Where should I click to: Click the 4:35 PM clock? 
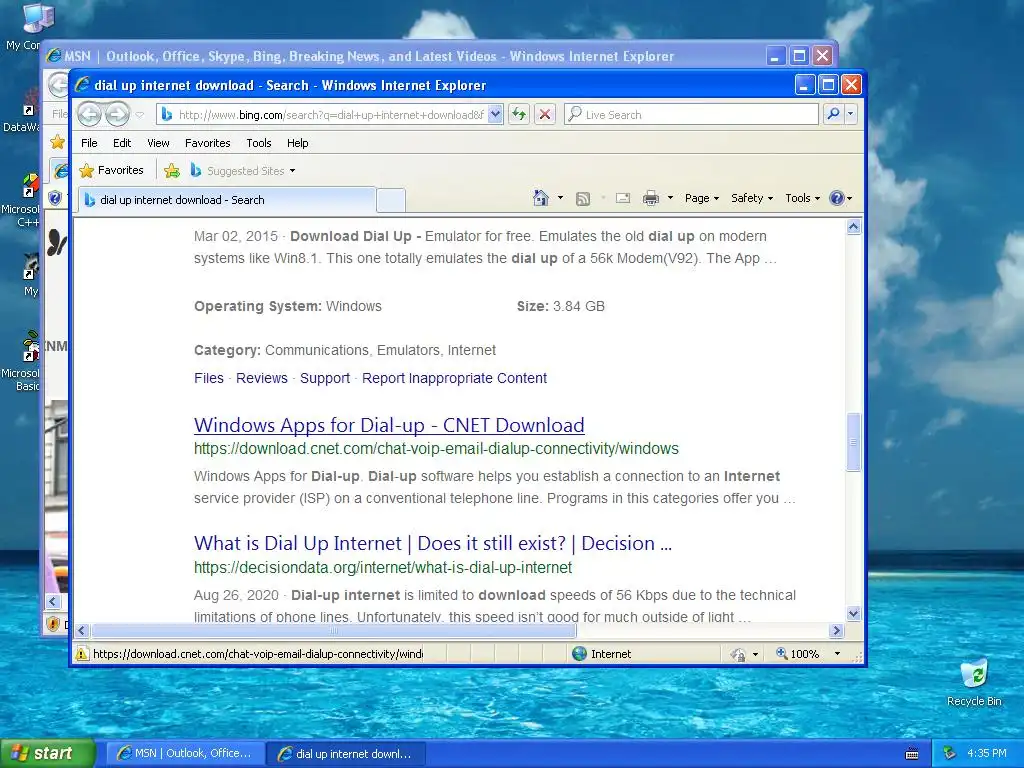click(x=986, y=753)
